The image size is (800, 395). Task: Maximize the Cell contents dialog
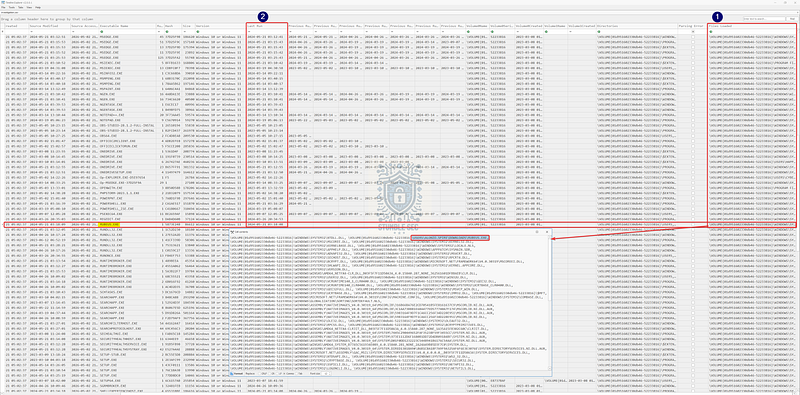(x=537, y=232)
